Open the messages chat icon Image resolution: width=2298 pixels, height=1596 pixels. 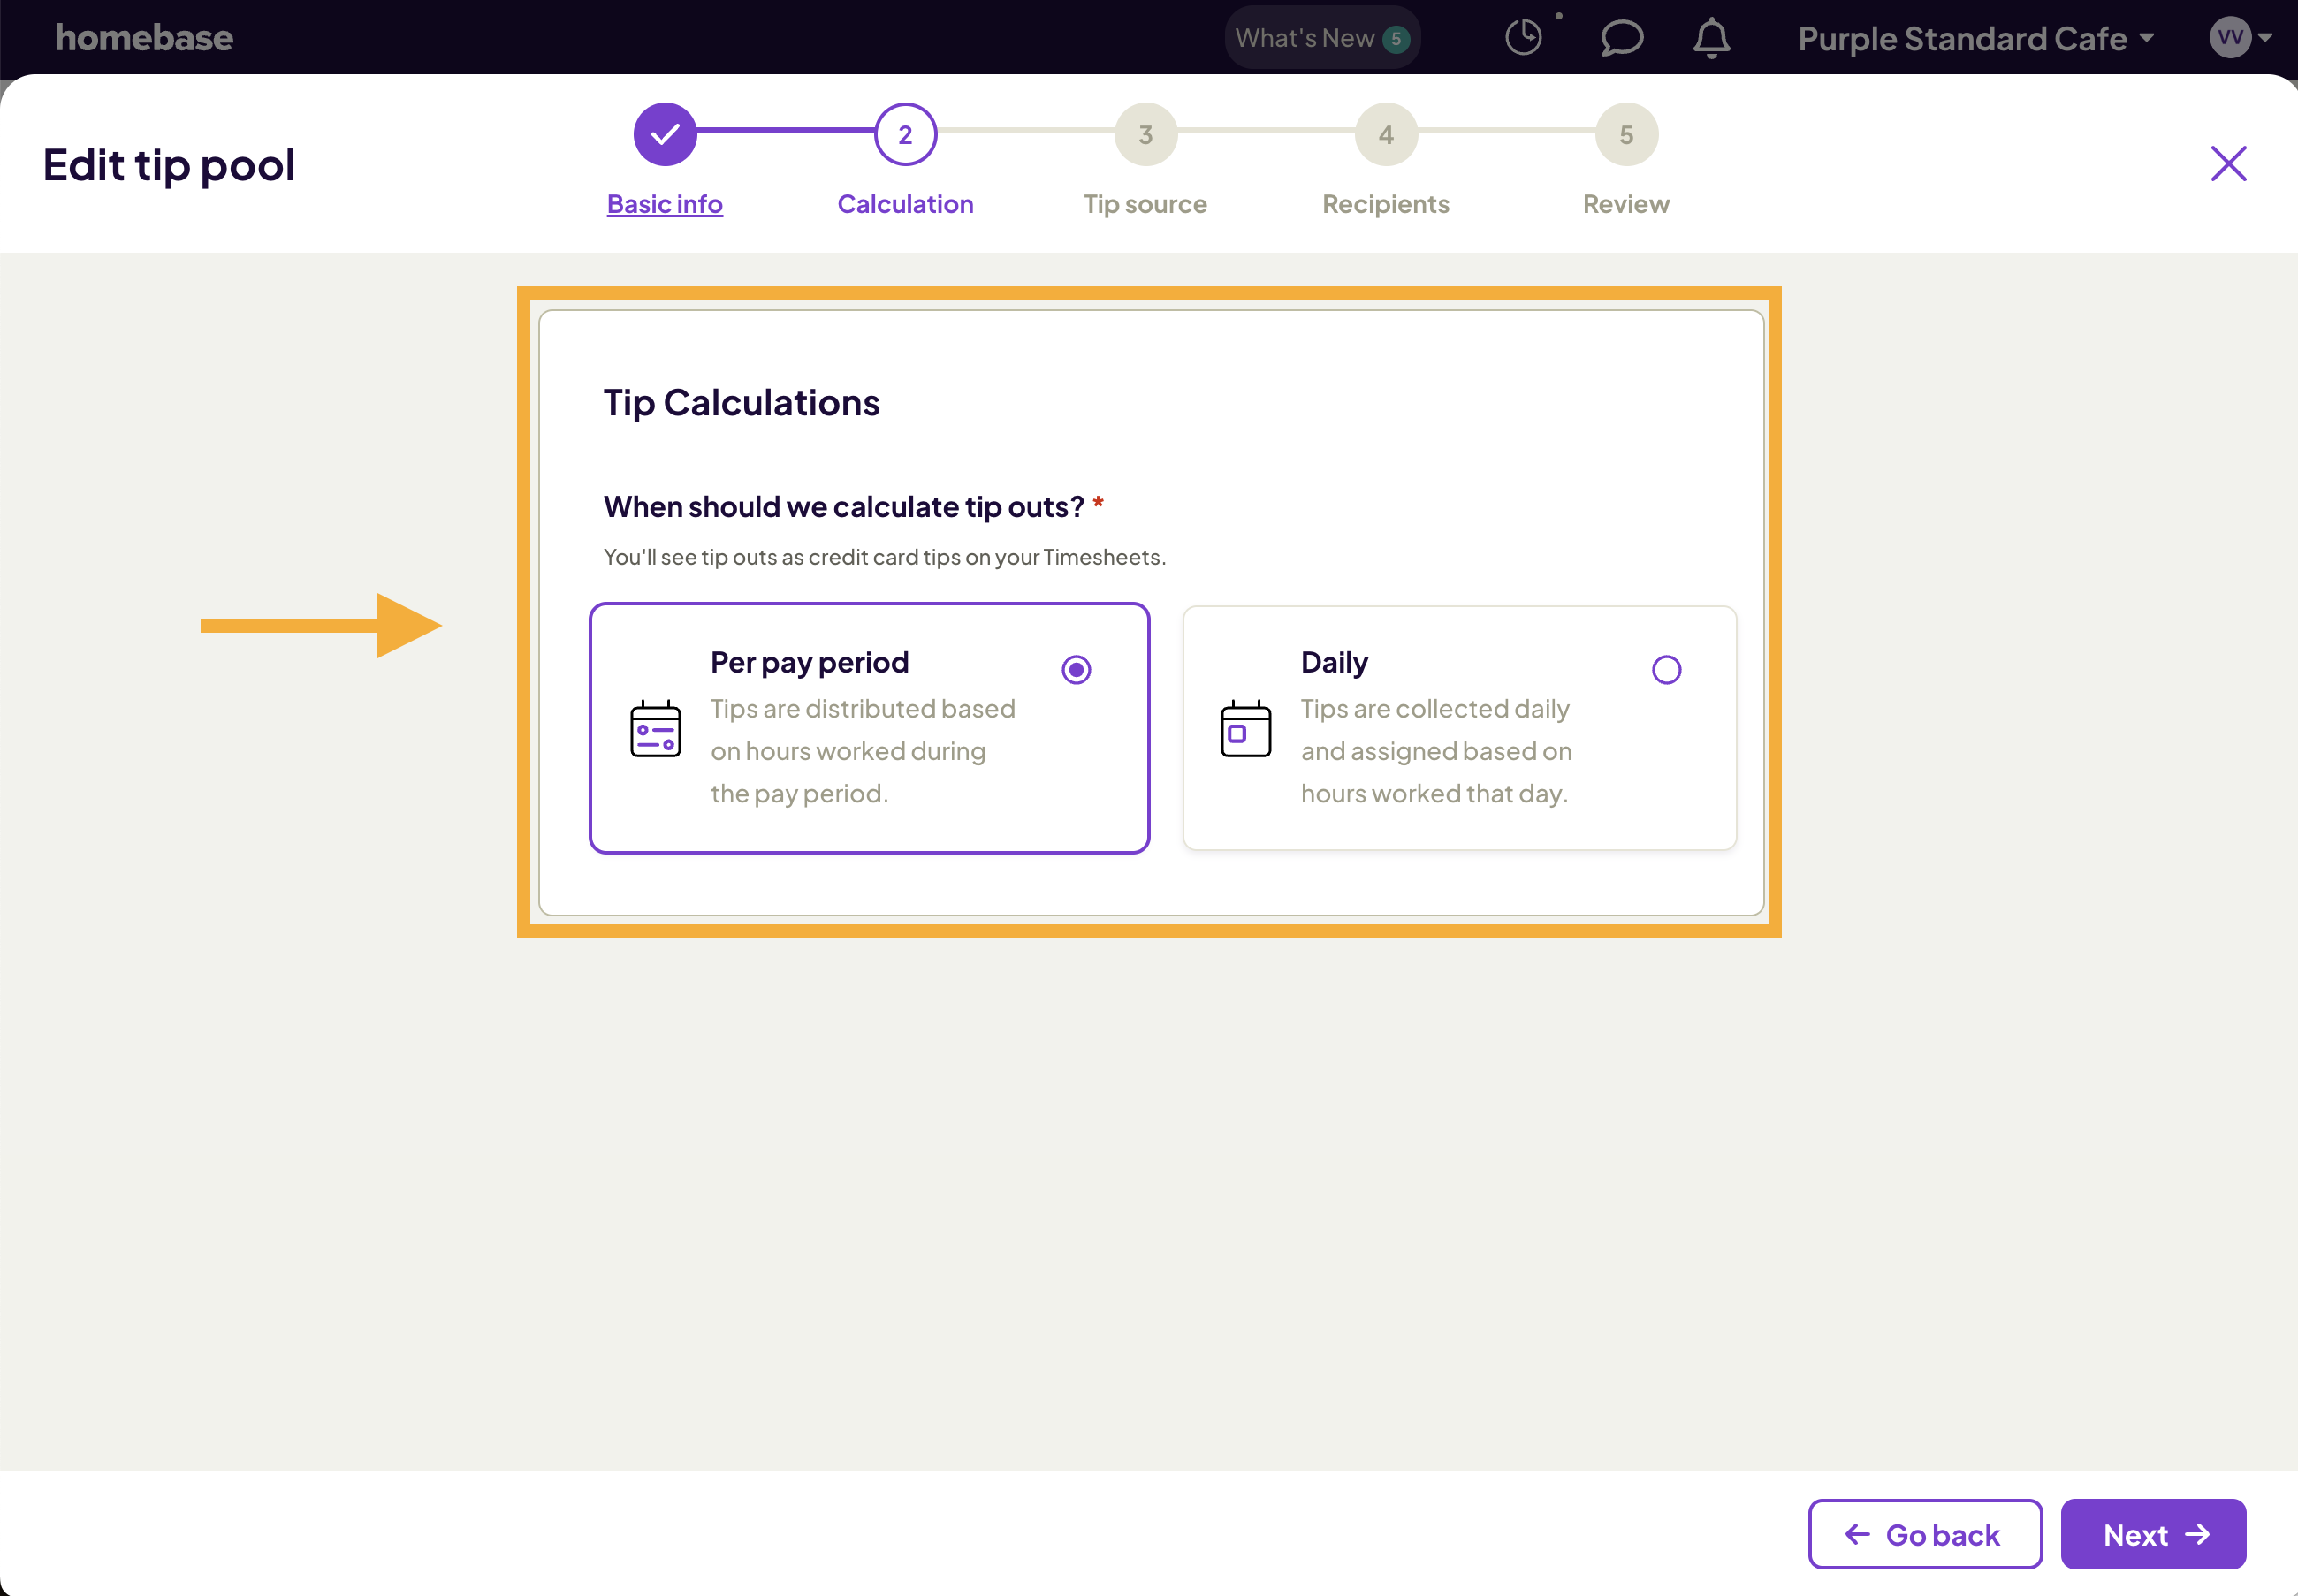pyautogui.click(x=1619, y=37)
